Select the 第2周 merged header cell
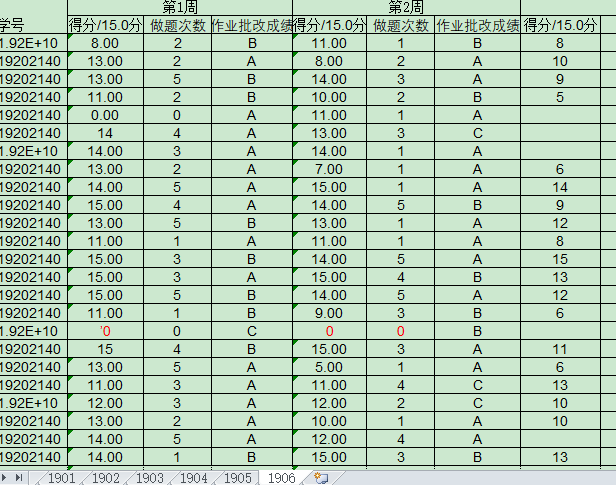This screenshot has height=485, width=616. [406, 7]
